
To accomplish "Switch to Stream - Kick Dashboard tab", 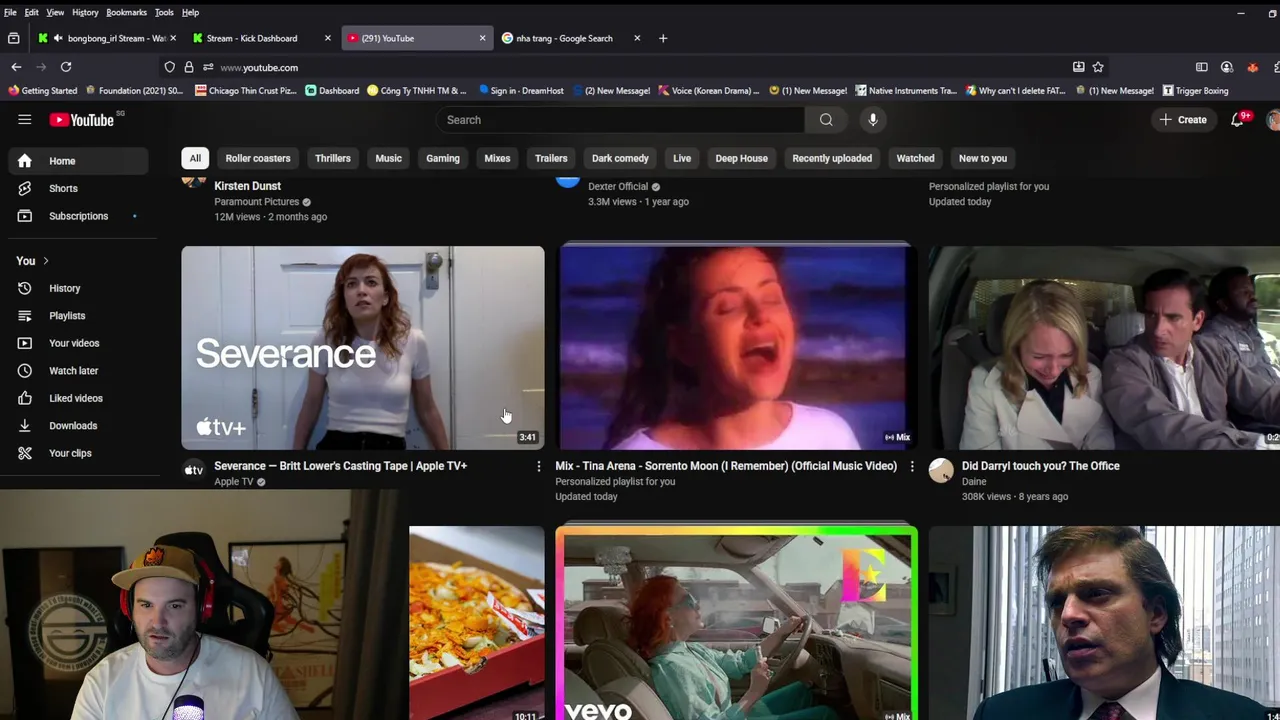I will [262, 38].
